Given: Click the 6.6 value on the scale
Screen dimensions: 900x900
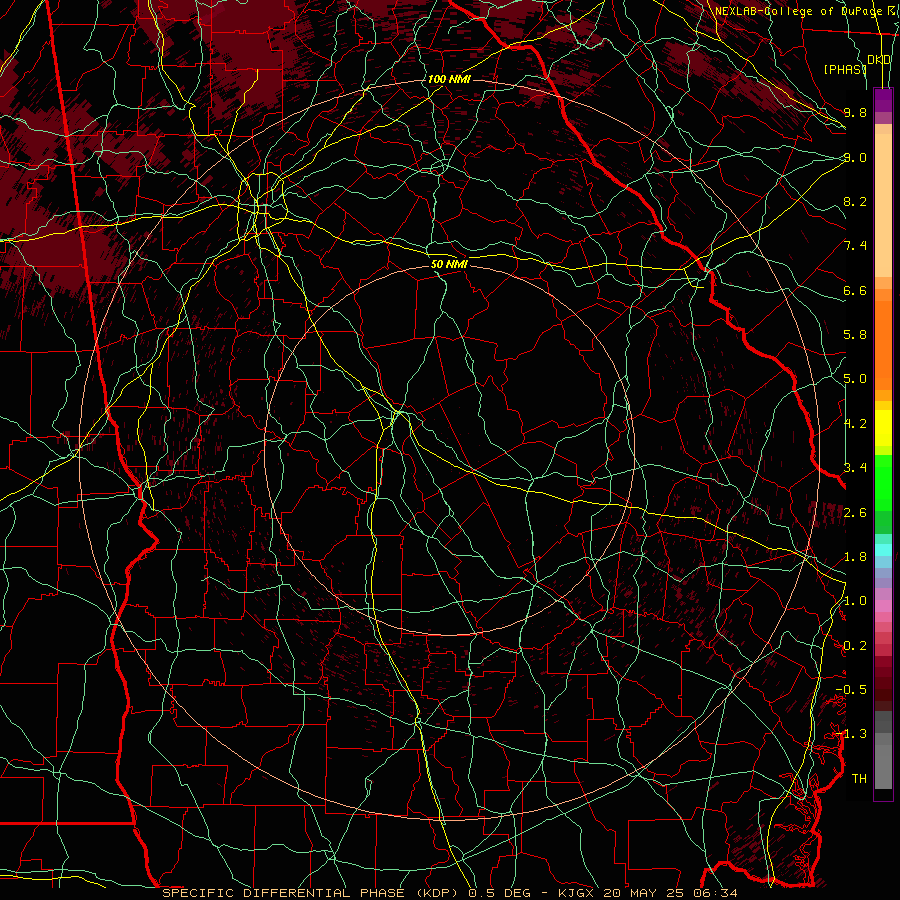Looking at the screenshot, I should click(x=855, y=290).
